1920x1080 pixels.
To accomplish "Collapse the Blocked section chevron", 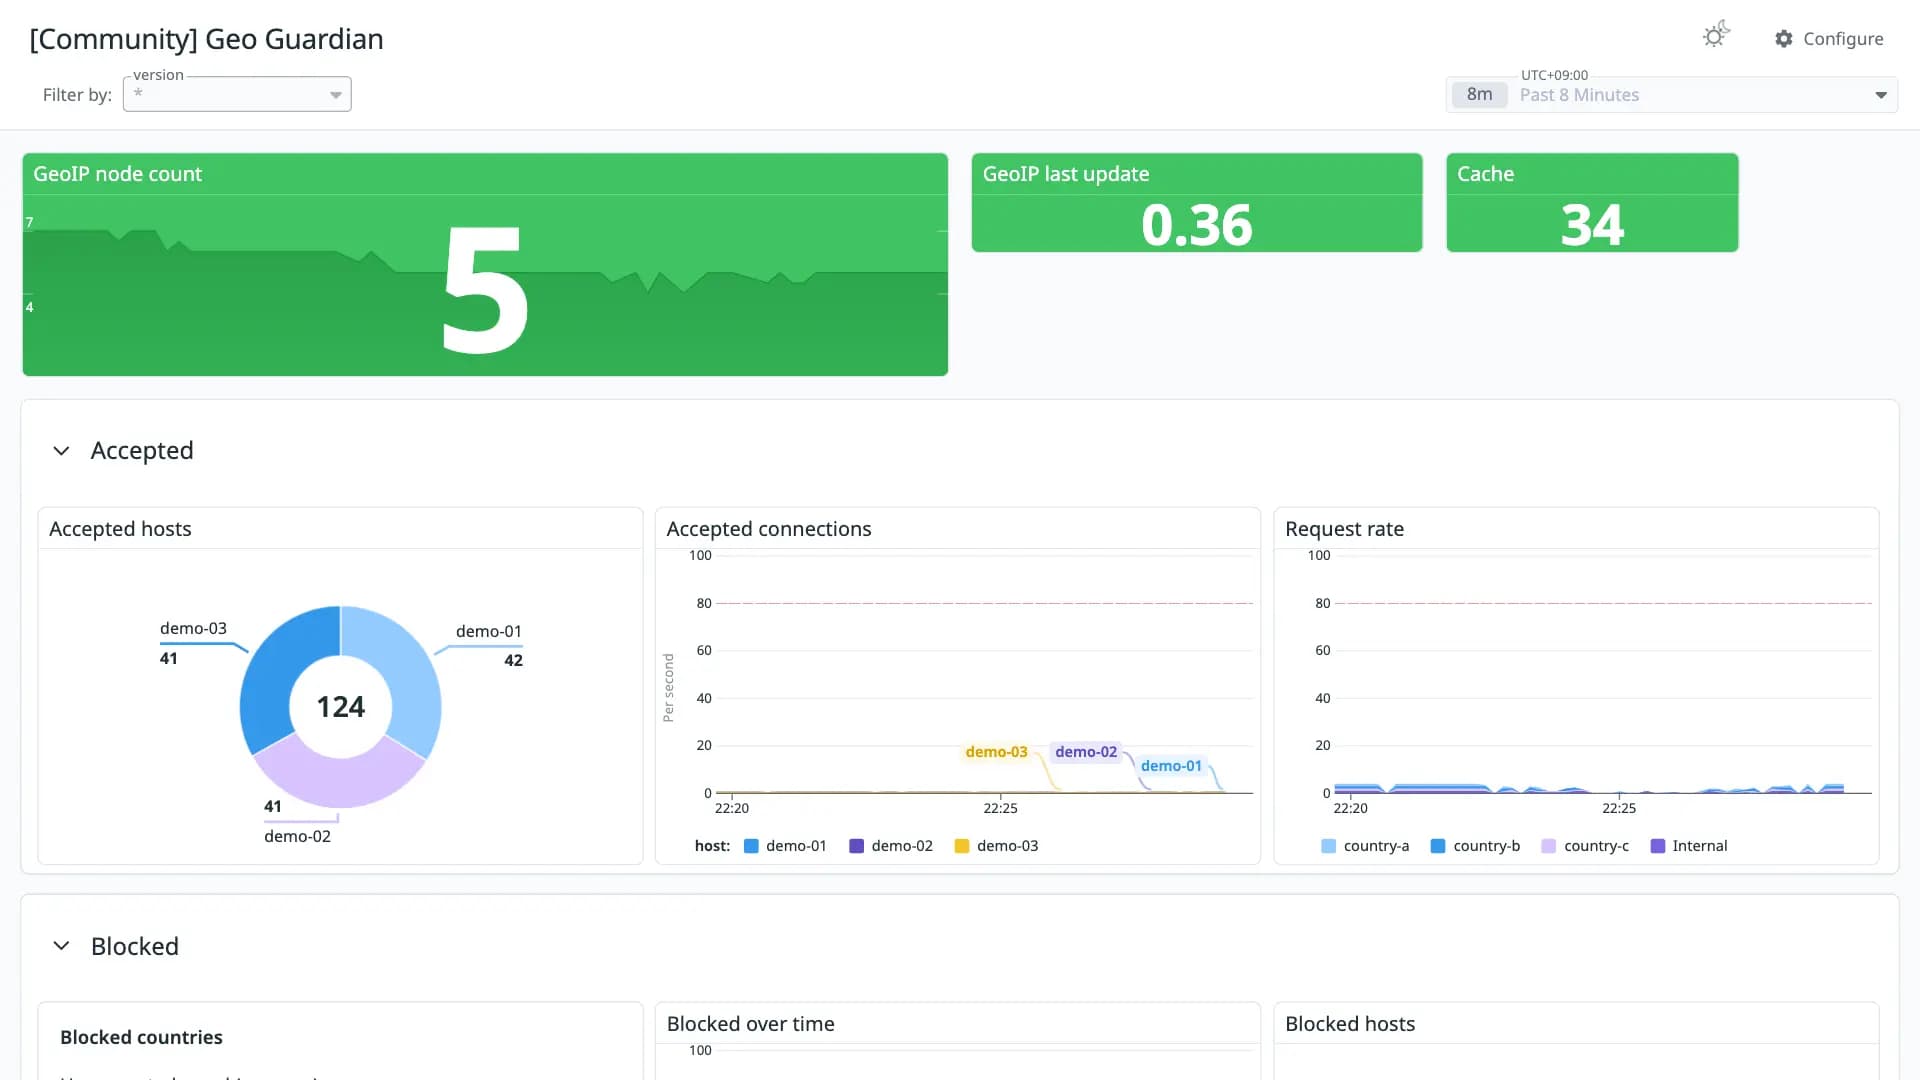I will [61, 946].
